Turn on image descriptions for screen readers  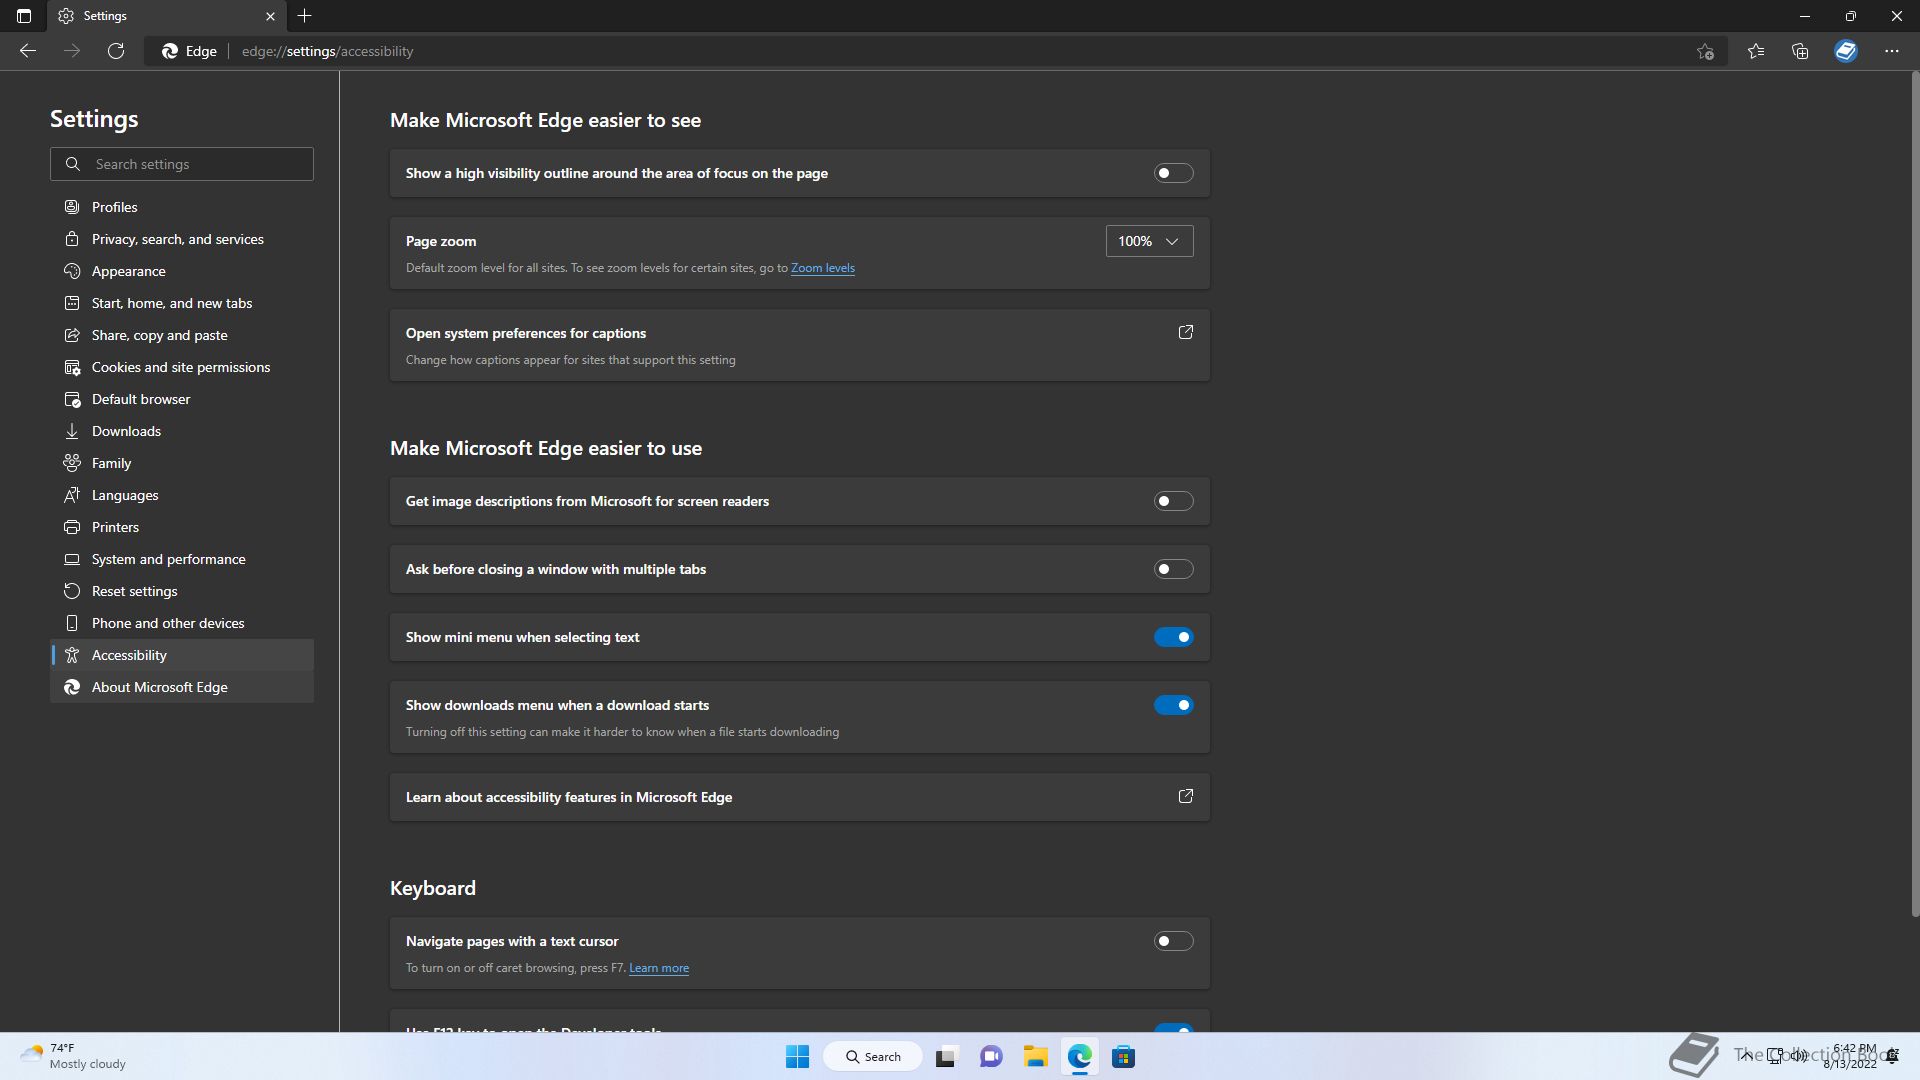click(1174, 501)
